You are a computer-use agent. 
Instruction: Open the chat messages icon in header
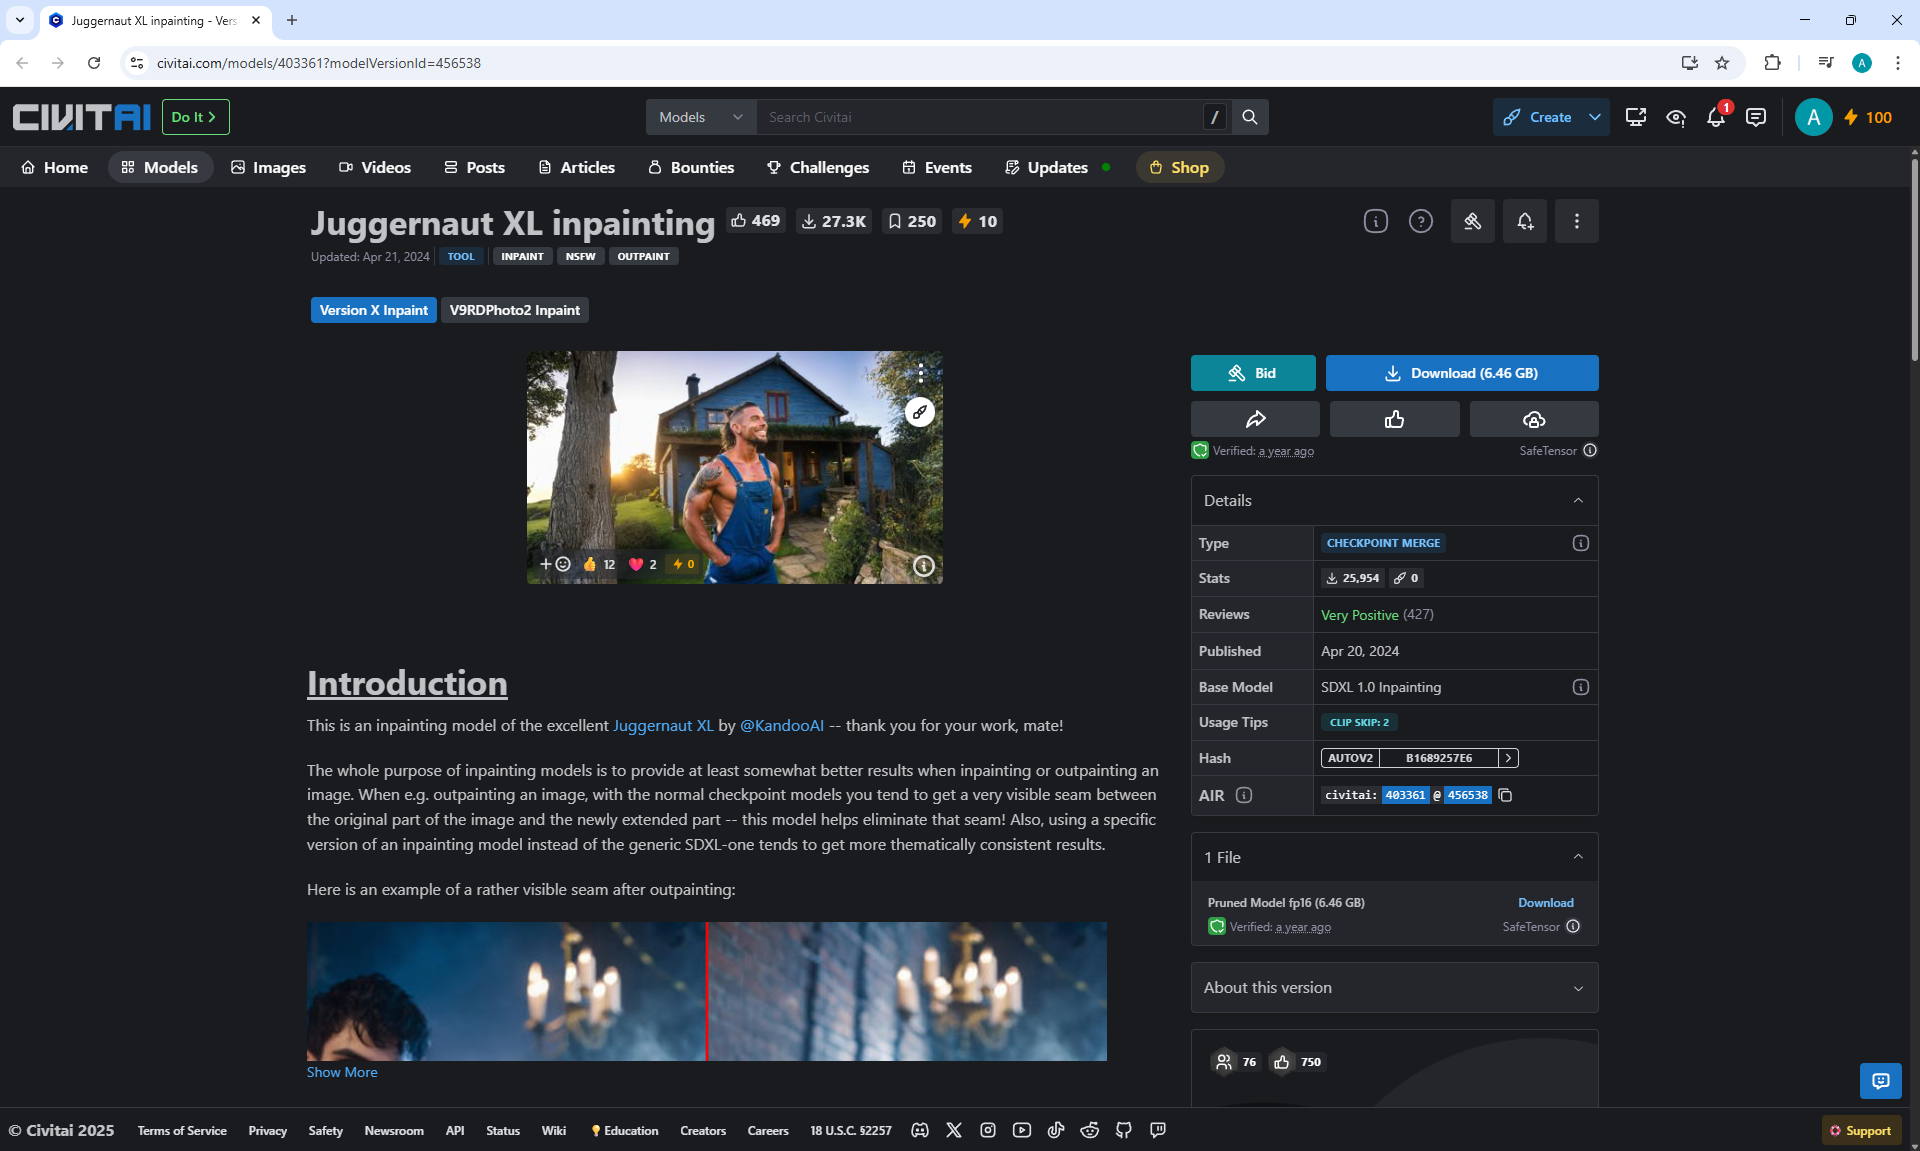1755,118
